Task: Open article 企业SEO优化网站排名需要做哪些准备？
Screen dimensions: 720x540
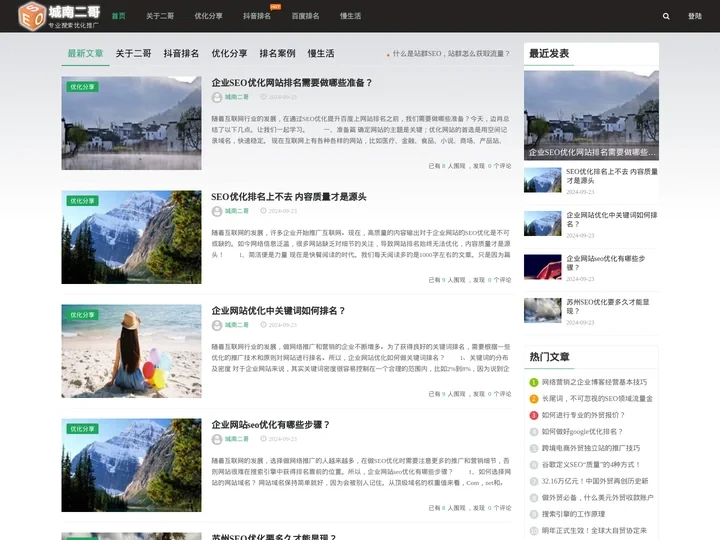Action: pyautogui.click(x=292, y=83)
